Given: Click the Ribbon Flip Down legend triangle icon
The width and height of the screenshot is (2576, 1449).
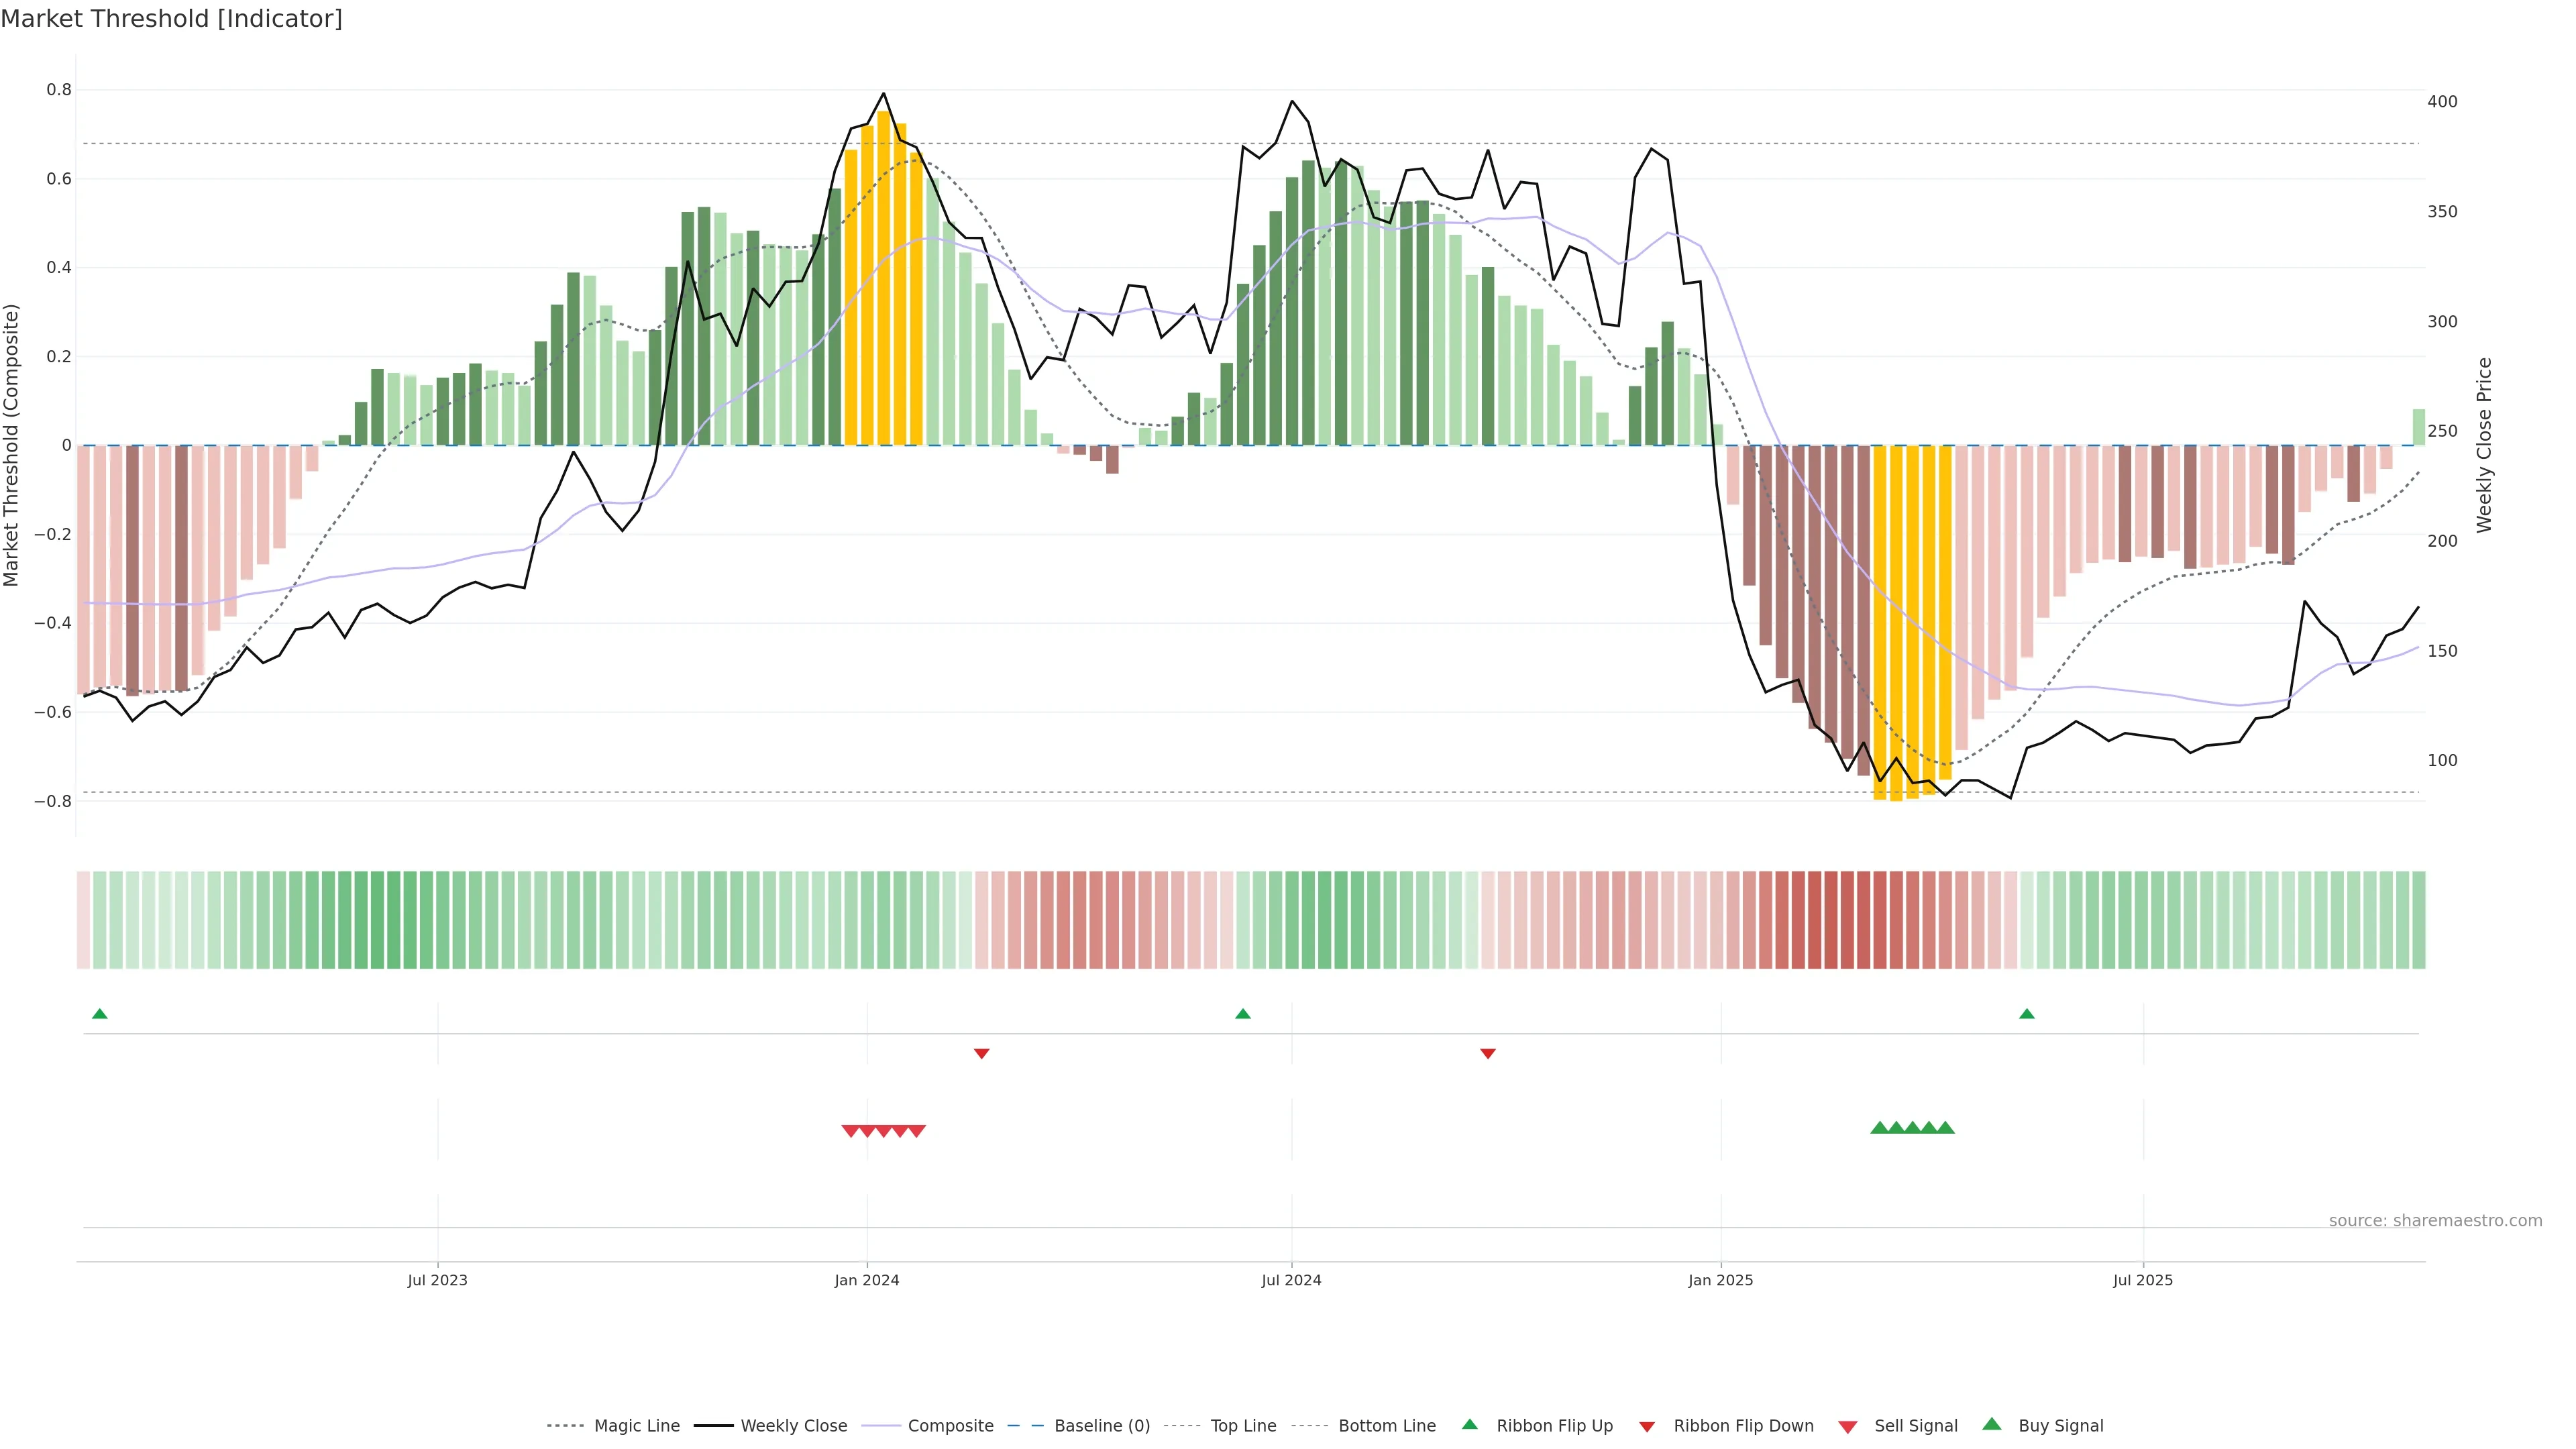Looking at the screenshot, I should pyautogui.click(x=1647, y=1426).
